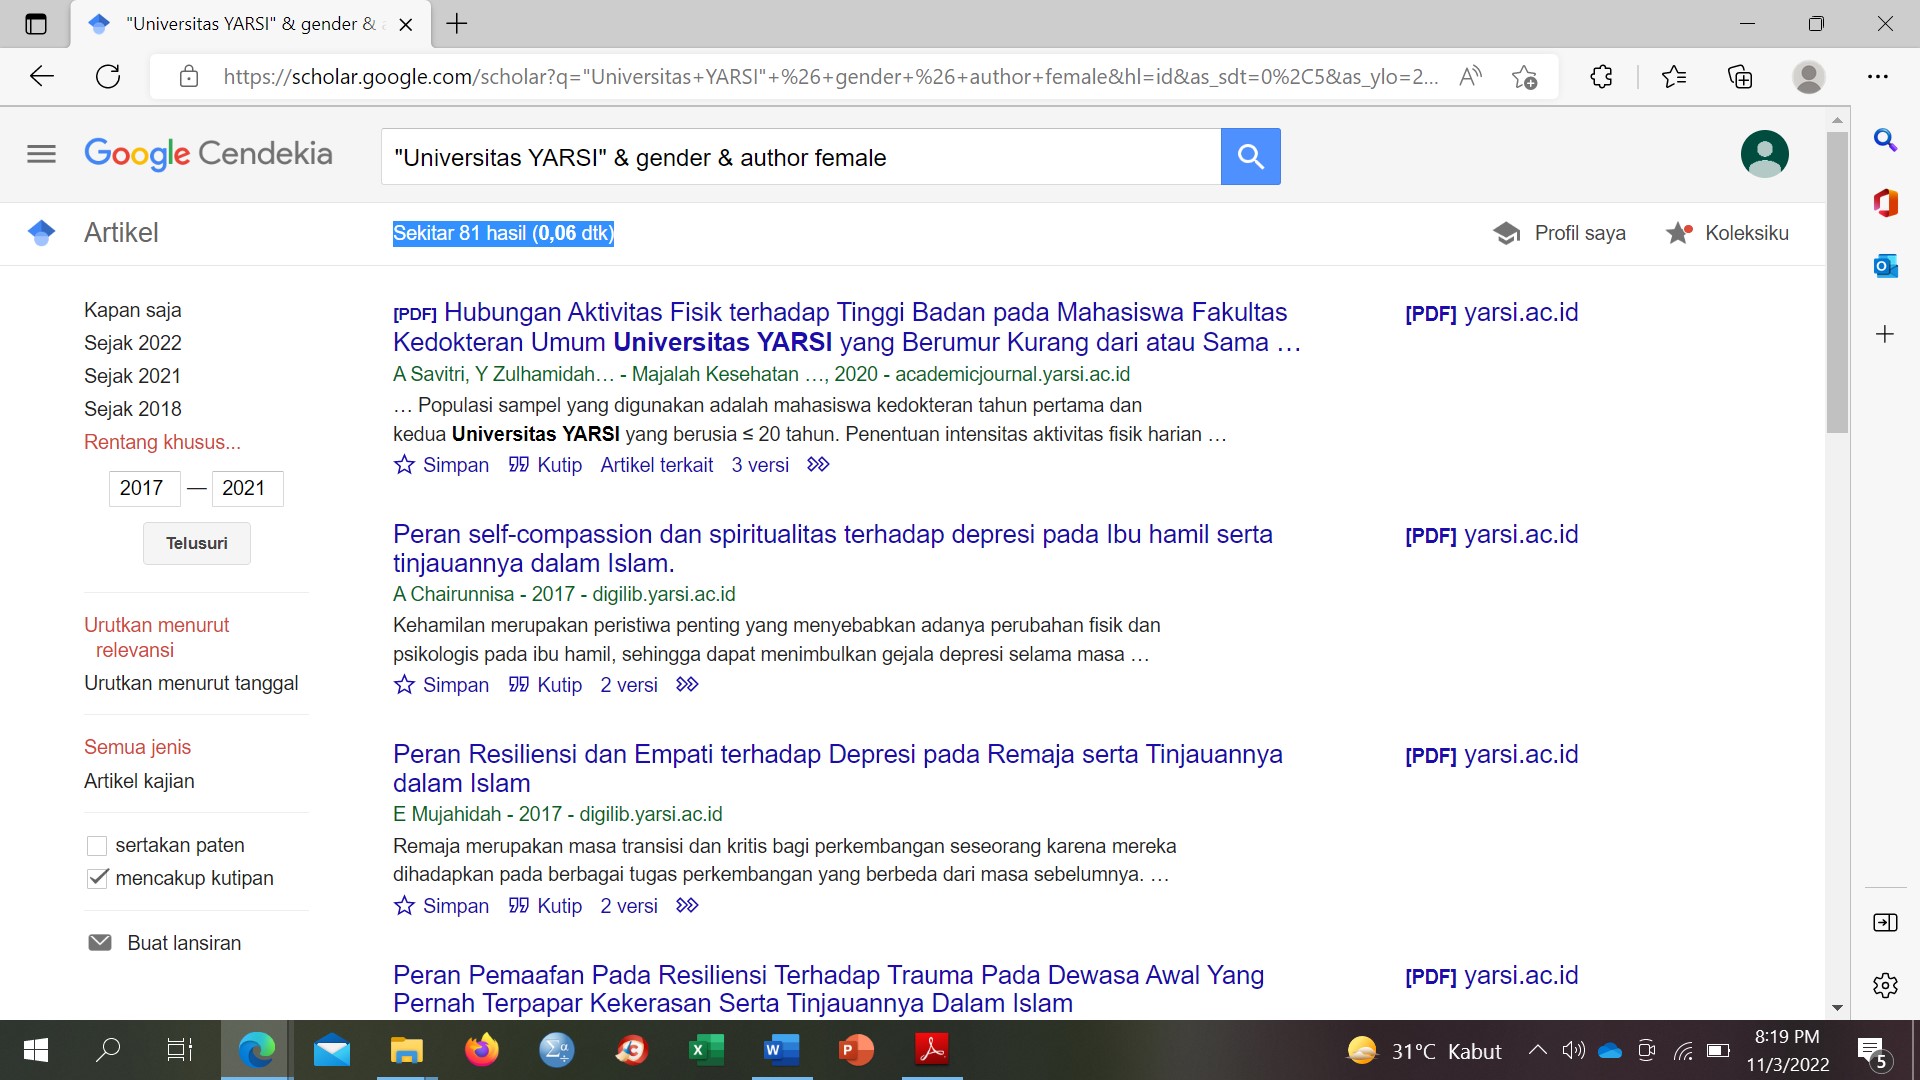1920x1080 pixels.
Task: Cite the Peran Resiliensi result via Kutip
Action: tap(545, 906)
